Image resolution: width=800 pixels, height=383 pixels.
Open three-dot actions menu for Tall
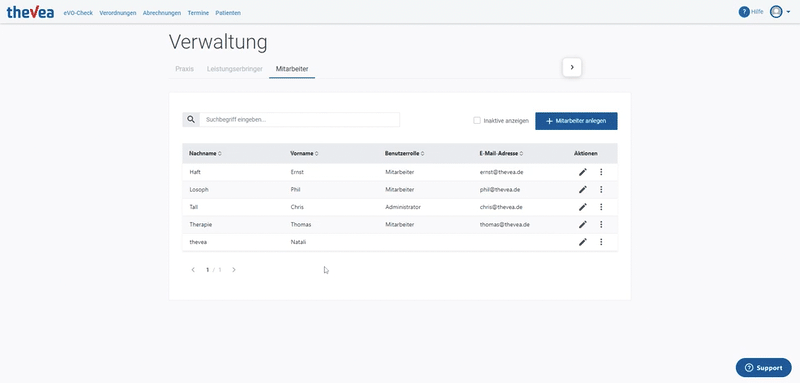(601, 207)
